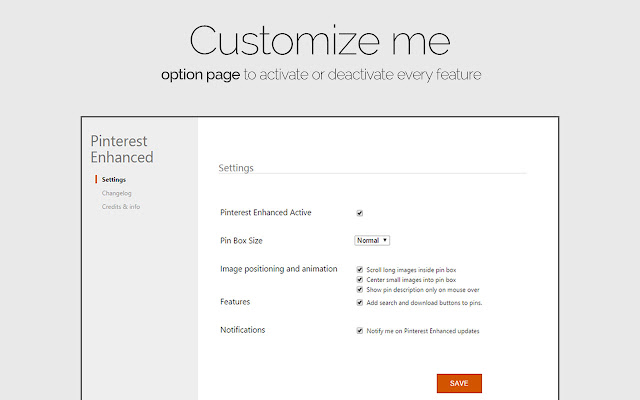Screen dimensions: 640x400
Task: Open the Settings sidebar tab
Action: click(114, 179)
